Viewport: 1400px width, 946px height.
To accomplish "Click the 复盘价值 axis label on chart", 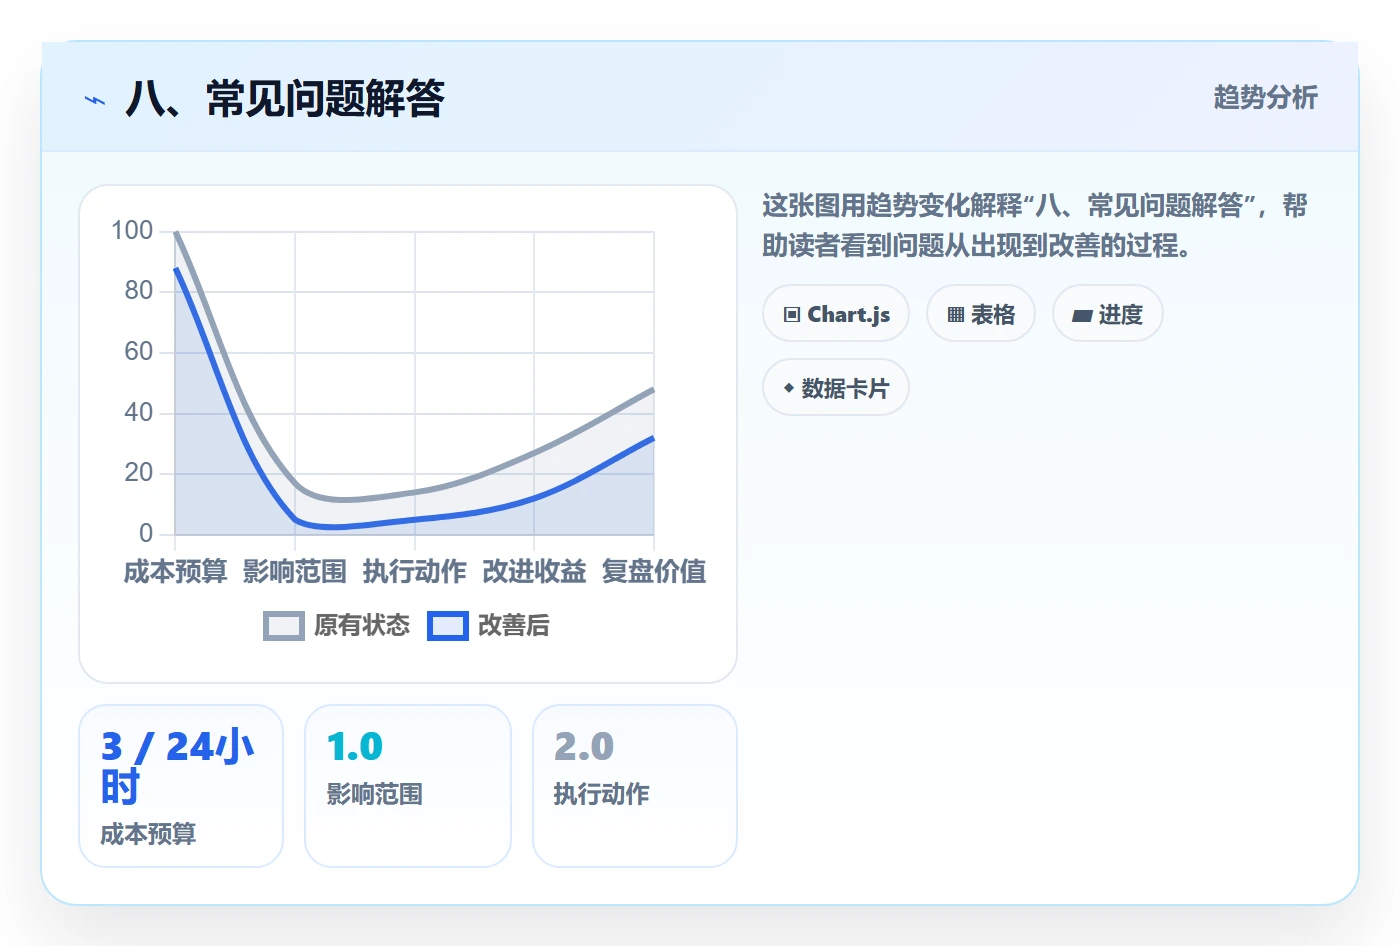I will pyautogui.click(x=654, y=572).
